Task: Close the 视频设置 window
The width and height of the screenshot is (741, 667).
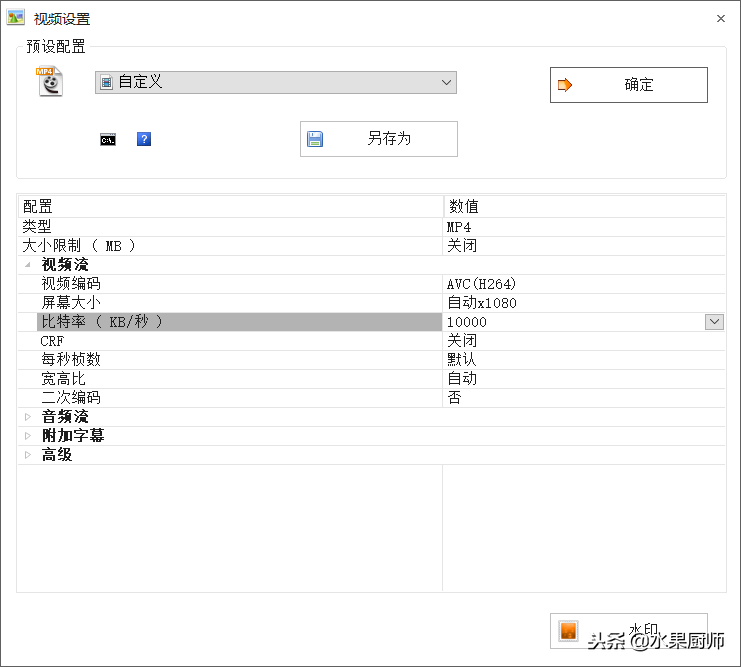Action: (721, 18)
